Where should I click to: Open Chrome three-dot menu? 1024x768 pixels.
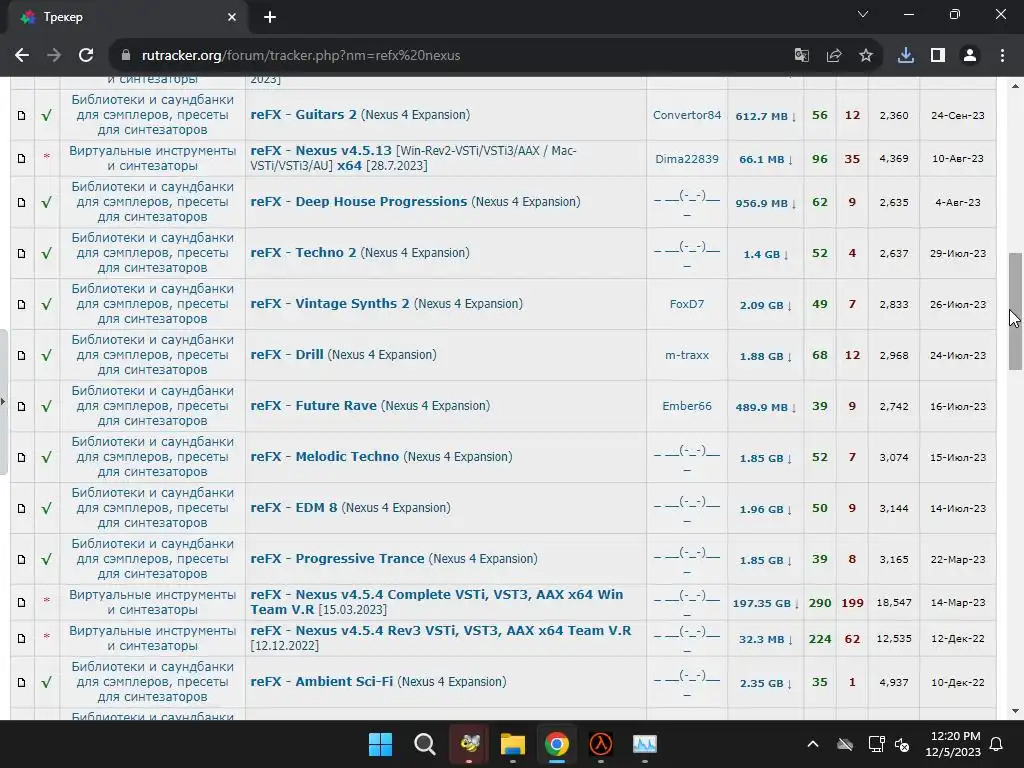[1002, 56]
